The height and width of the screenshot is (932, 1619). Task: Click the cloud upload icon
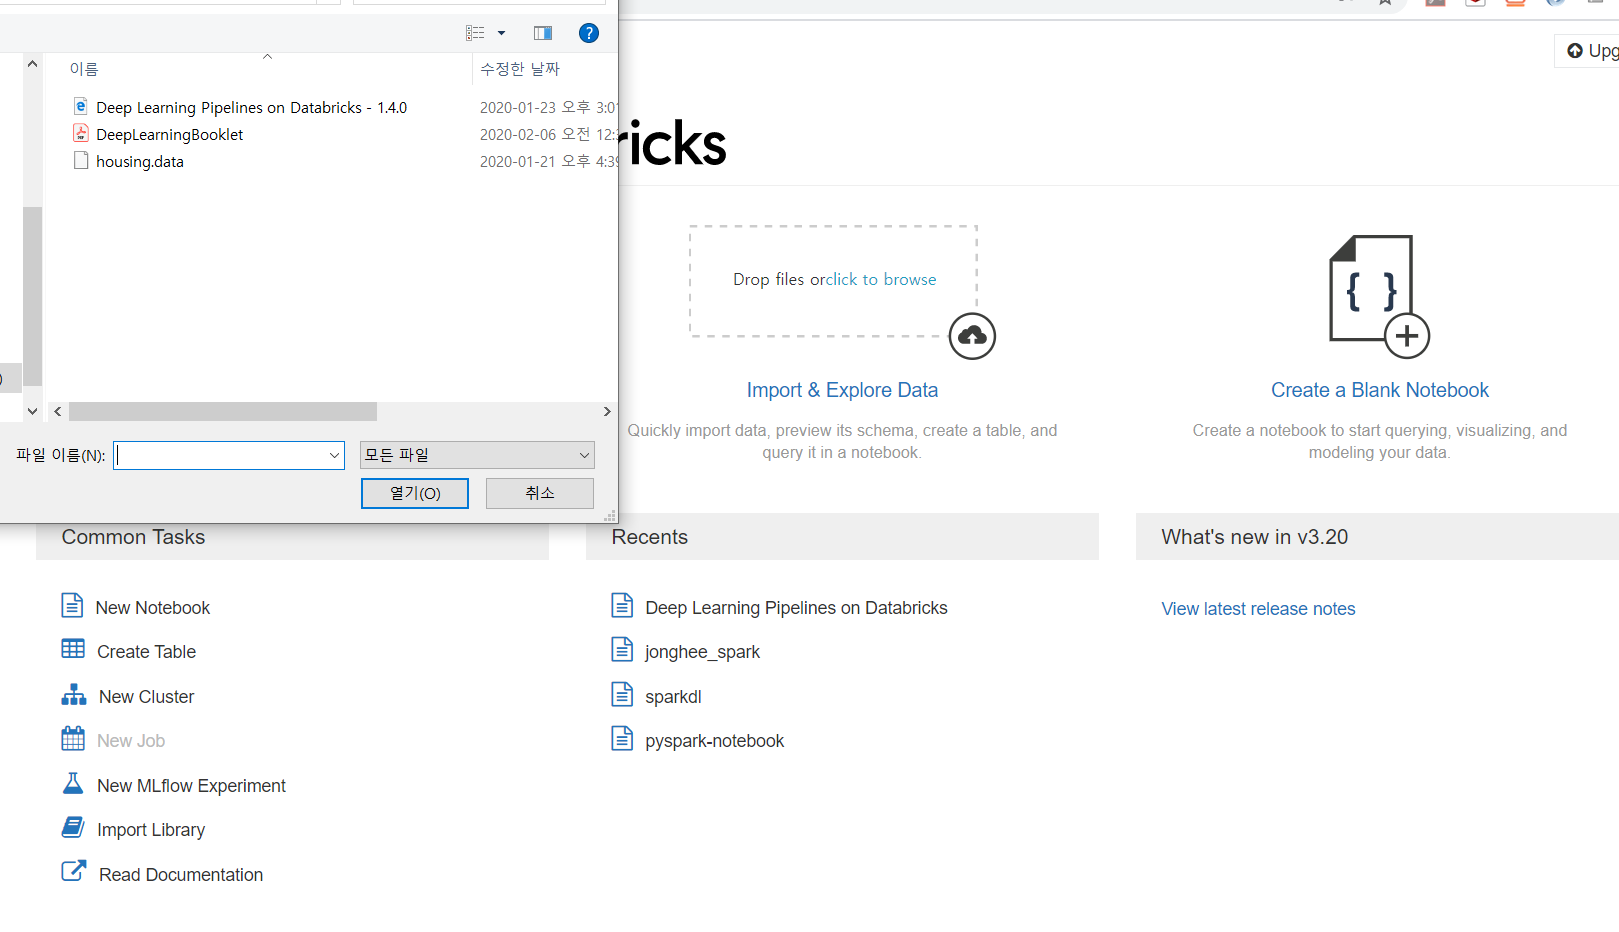coord(972,336)
